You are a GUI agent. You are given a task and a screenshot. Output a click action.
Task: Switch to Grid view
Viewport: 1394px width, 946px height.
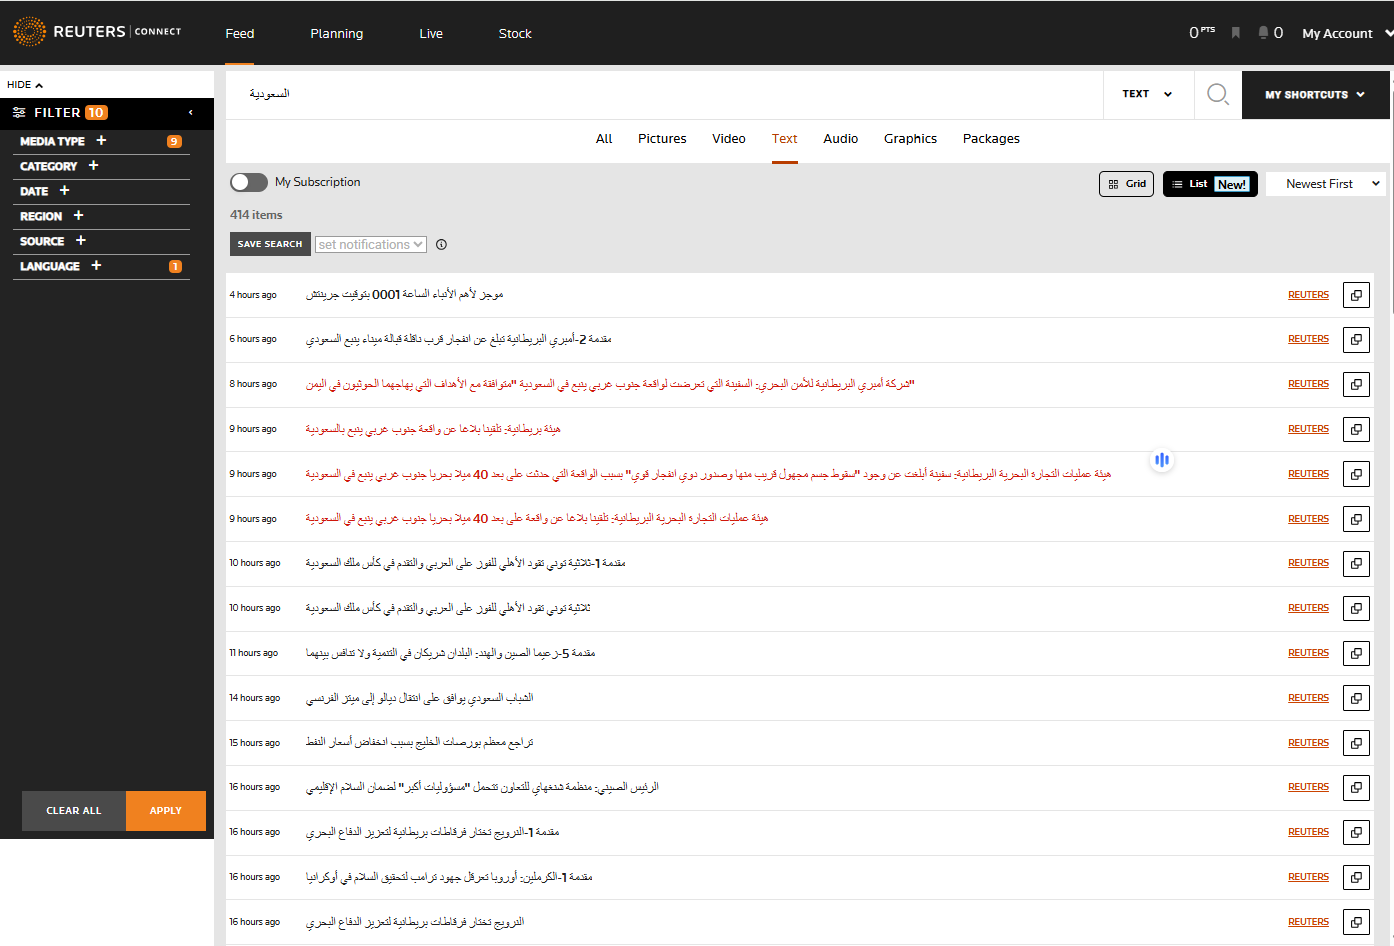pos(1126,184)
